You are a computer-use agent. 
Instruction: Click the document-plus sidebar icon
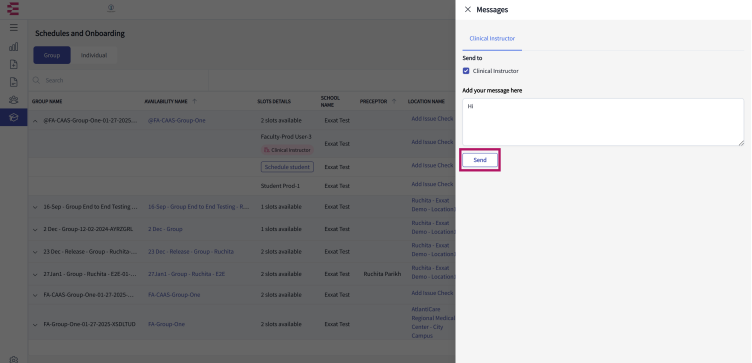[13, 64]
